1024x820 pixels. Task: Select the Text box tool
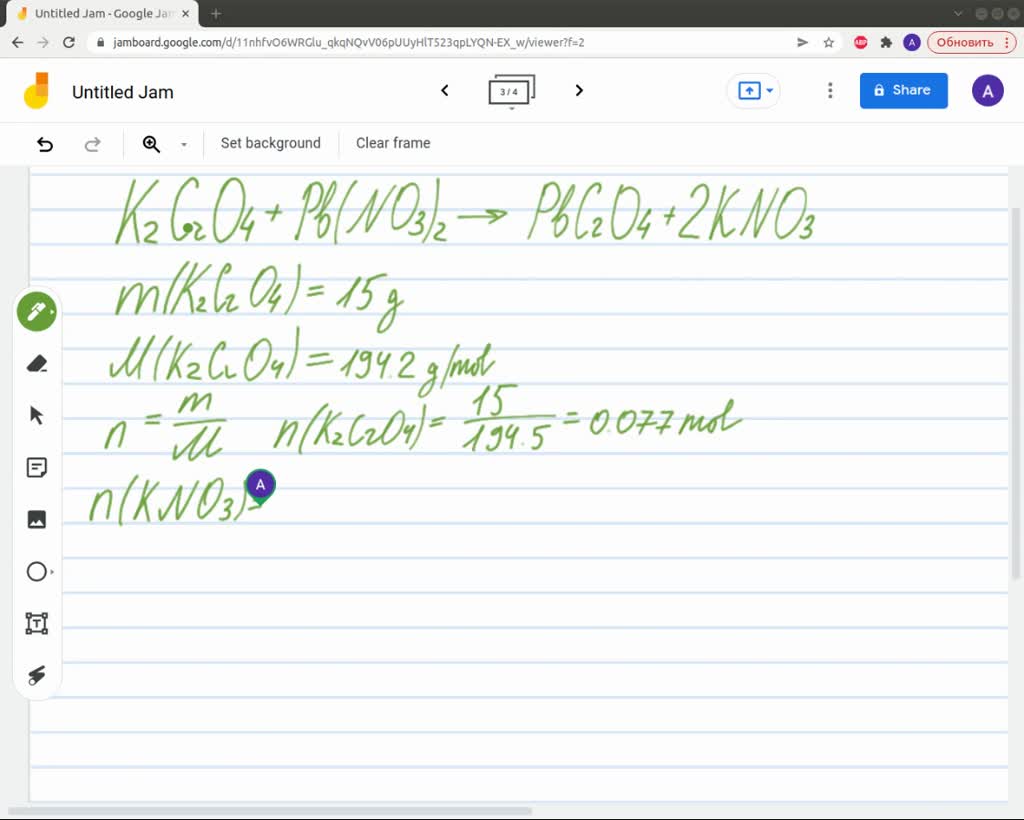[36, 622]
